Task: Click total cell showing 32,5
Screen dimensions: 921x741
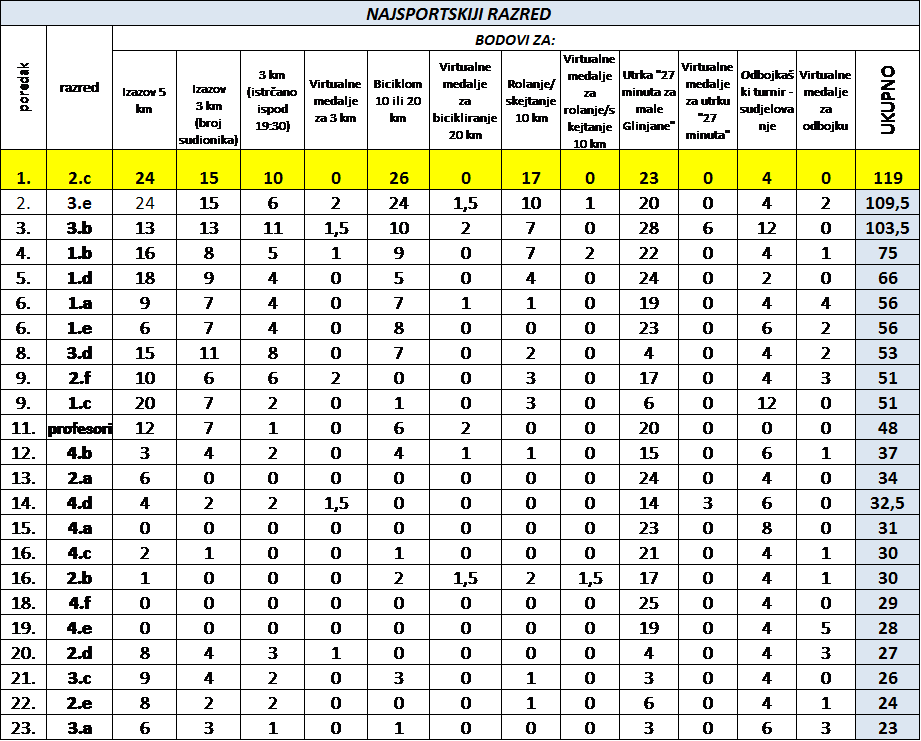Action: pyautogui.click(x=888, y=503)
